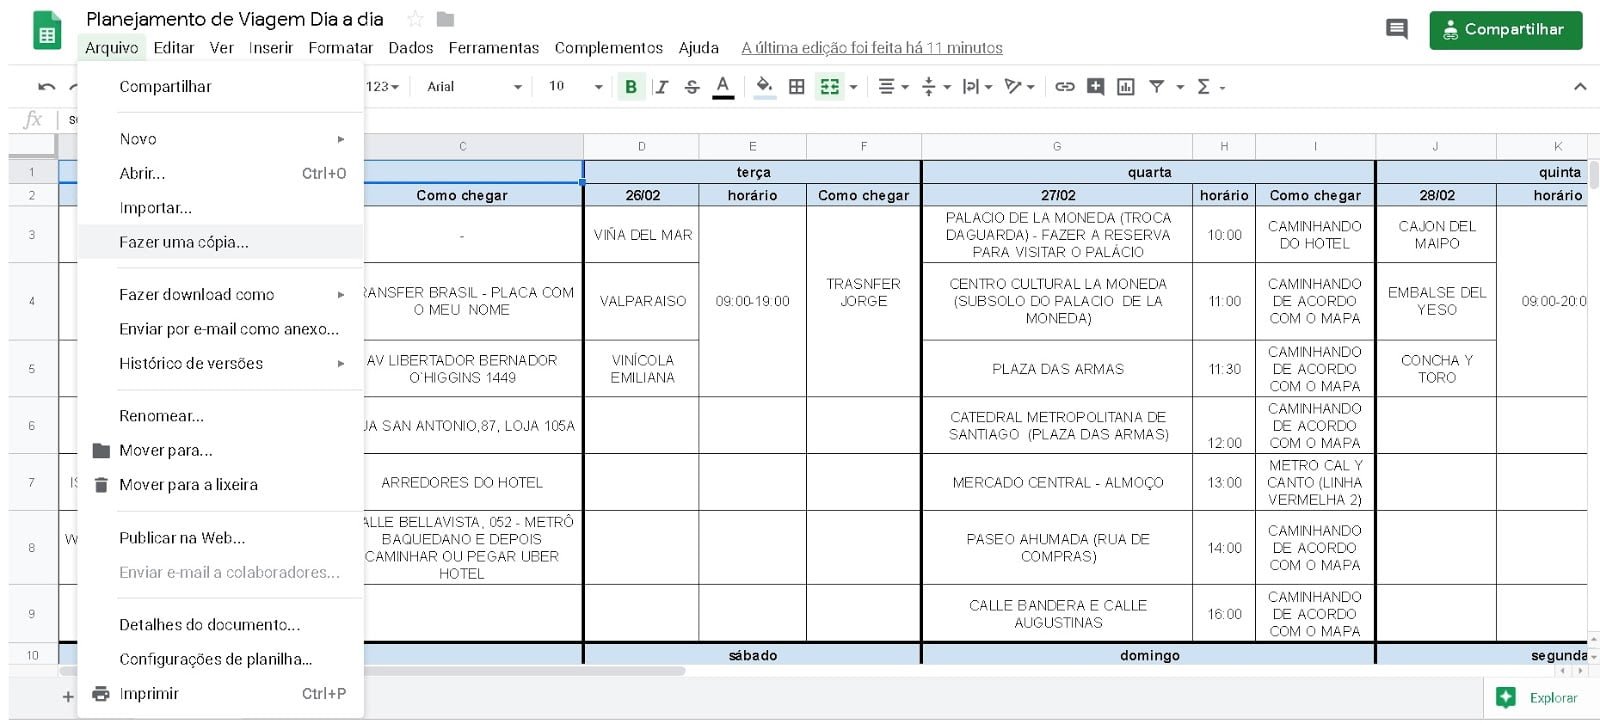Choose Fazer uma cópia...
Viewport: 1600px width, 724px height.
point(221,242)
